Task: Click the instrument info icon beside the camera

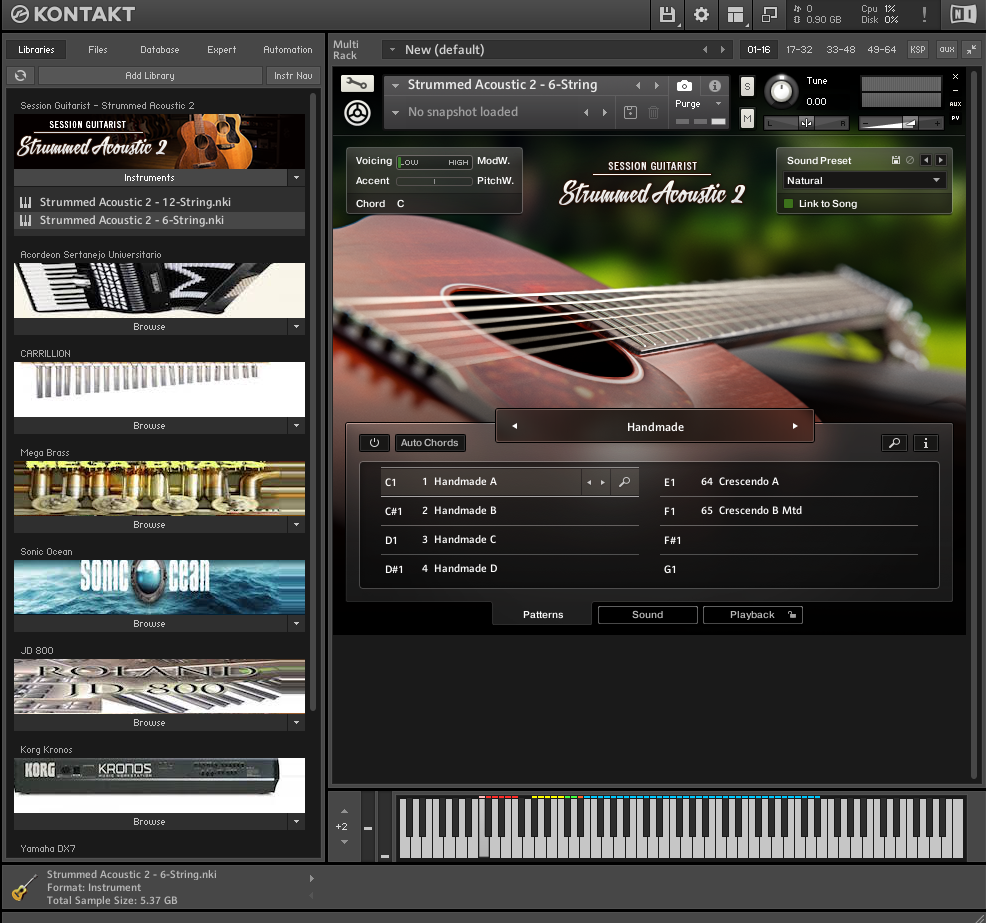Action: tap(715, 86)
